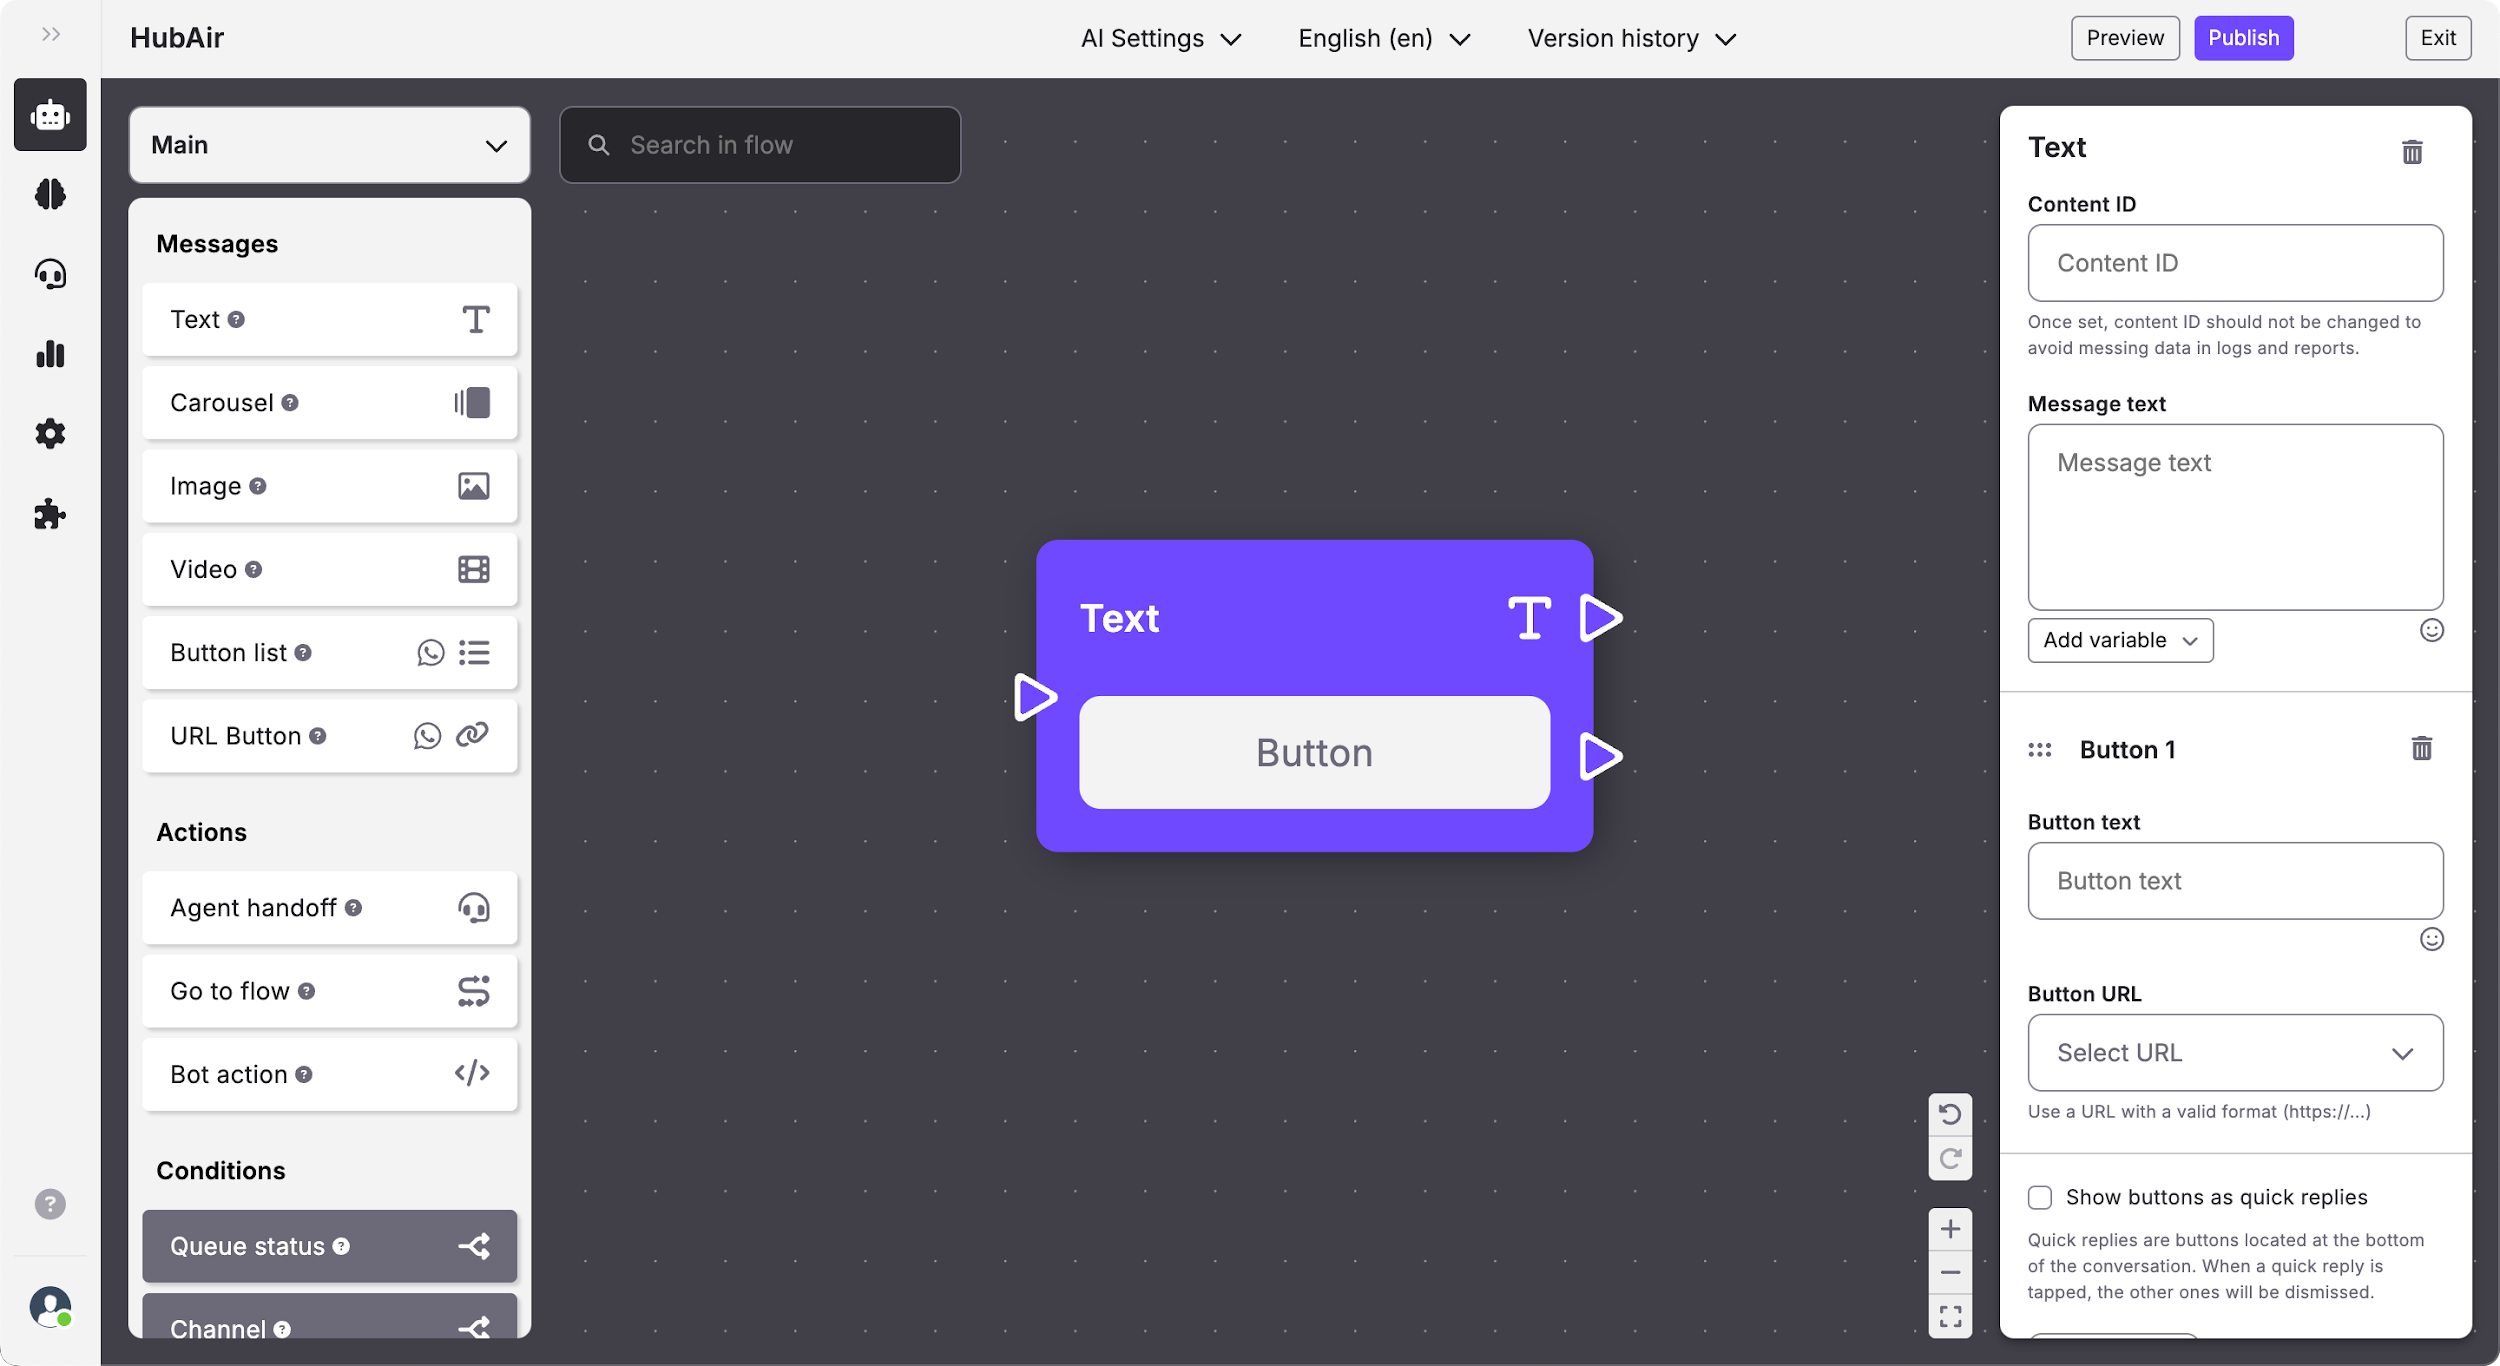Click the Search in flow field
This screenshot has height=1366, width=2500.
(x=760, y=145)
